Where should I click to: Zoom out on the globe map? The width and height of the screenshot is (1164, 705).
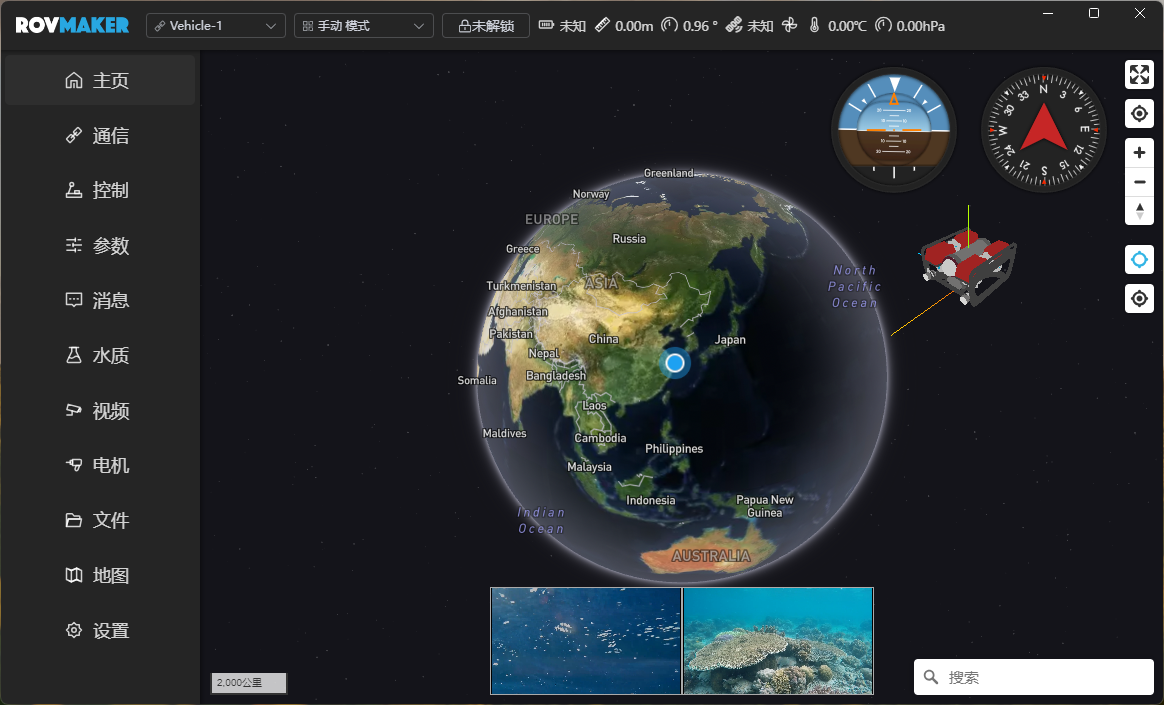[1139, 182]
